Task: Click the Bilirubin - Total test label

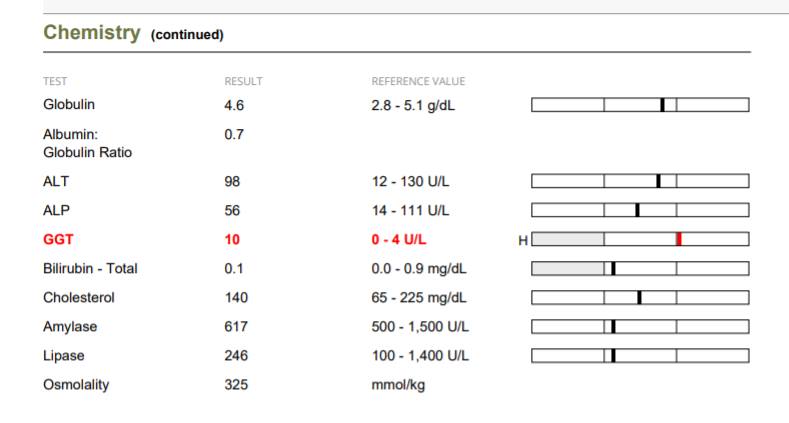Action: click(x=90, y=269)
